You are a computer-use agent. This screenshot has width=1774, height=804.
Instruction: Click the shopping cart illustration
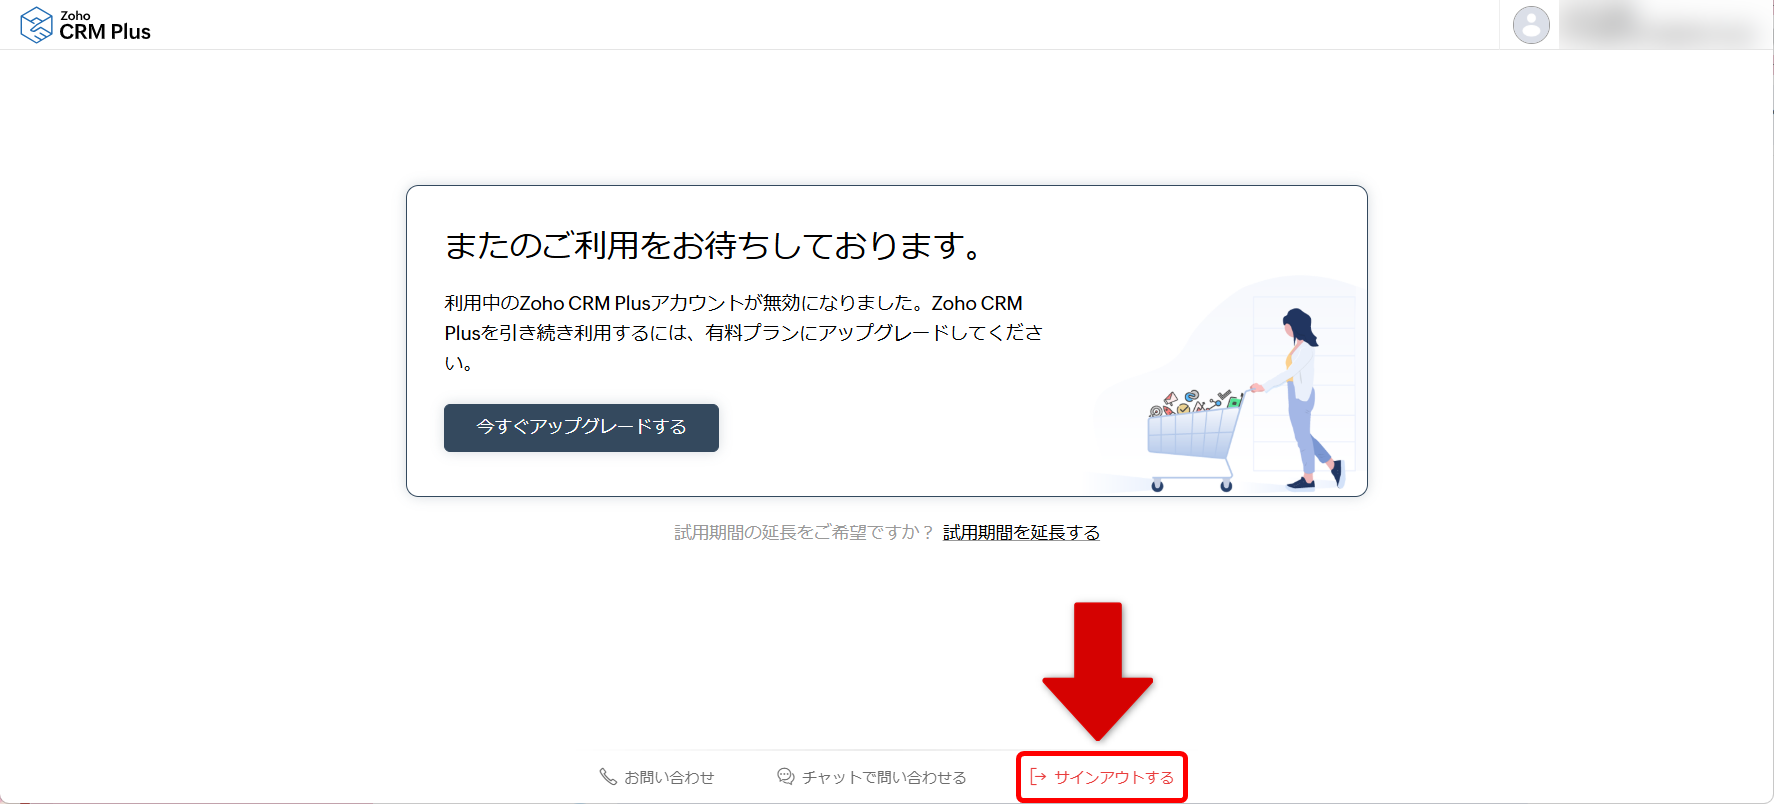[x=1196, y=440]
